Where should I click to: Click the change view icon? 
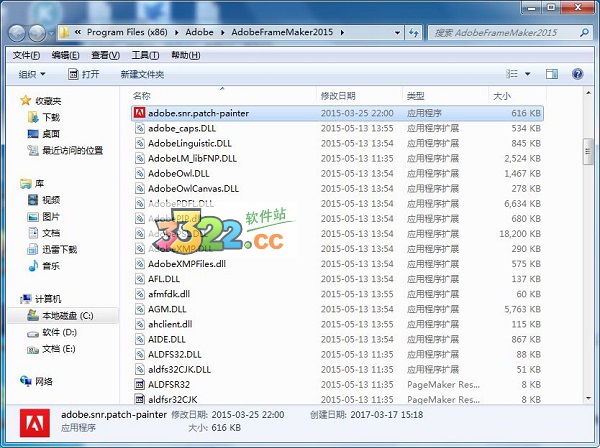coord(512,74)
